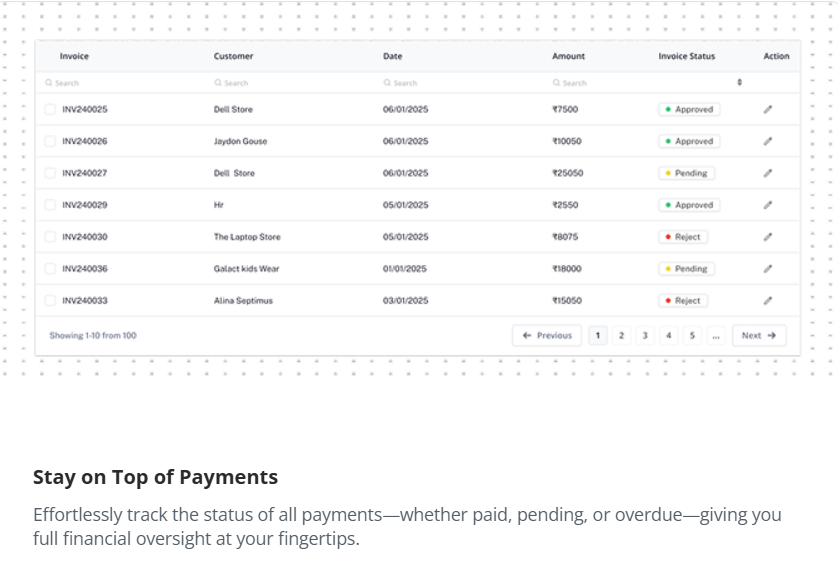Click the Invoice Status column header
The width and height of the screenshot is (838, 563).
686,56
